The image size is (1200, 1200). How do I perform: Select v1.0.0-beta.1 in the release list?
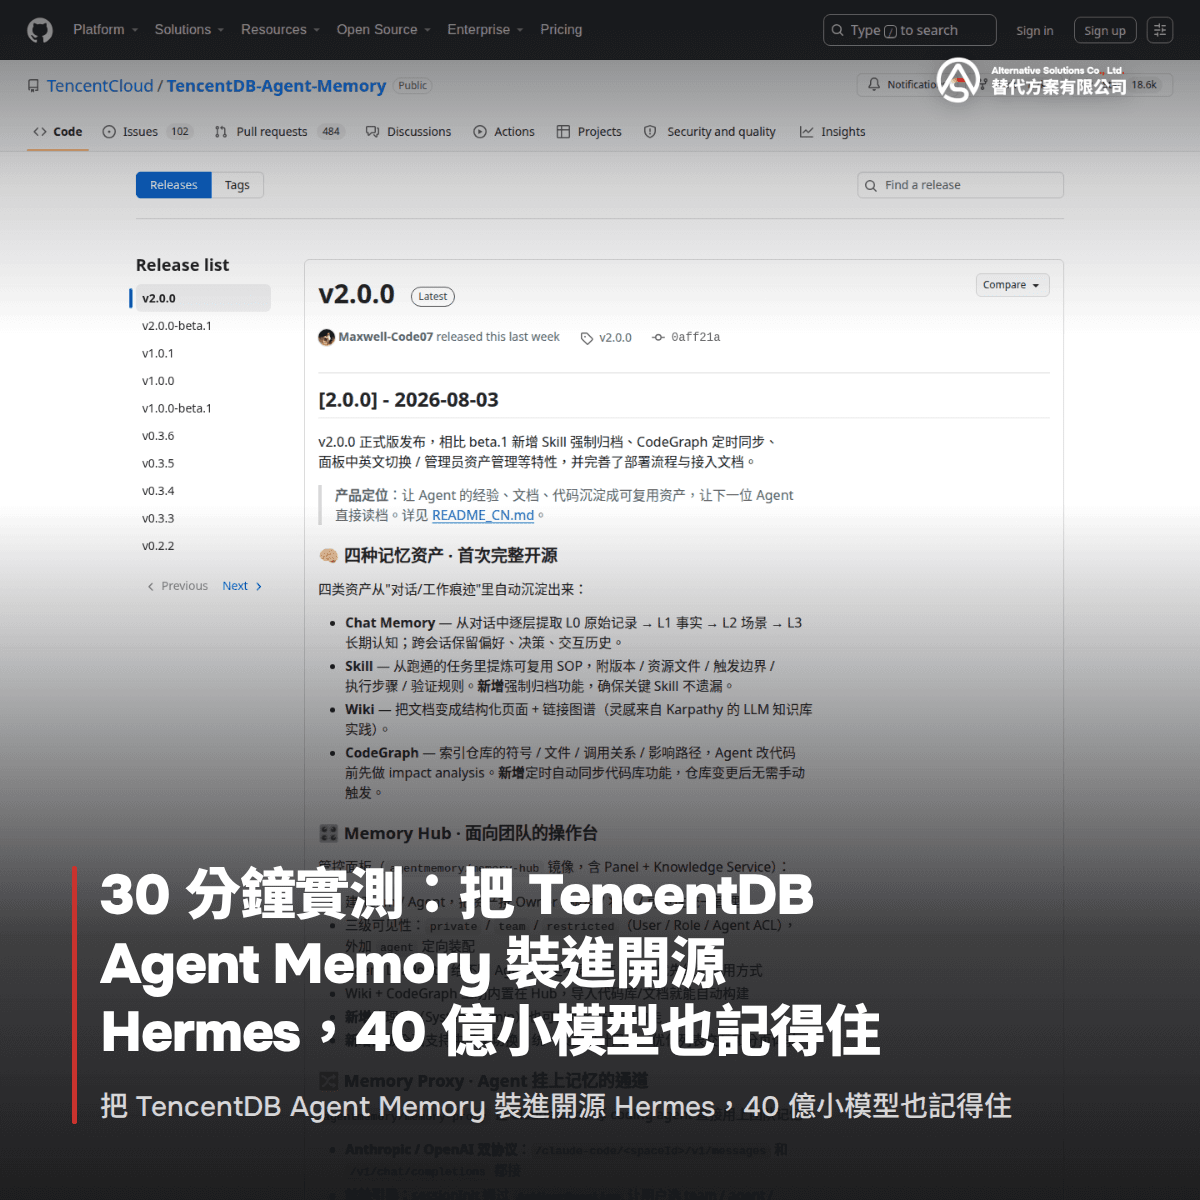[x=177, y=408]
